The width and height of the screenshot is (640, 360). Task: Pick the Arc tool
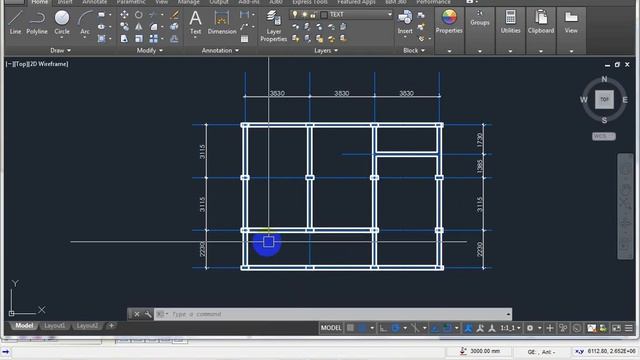click(x=84, y=22)
